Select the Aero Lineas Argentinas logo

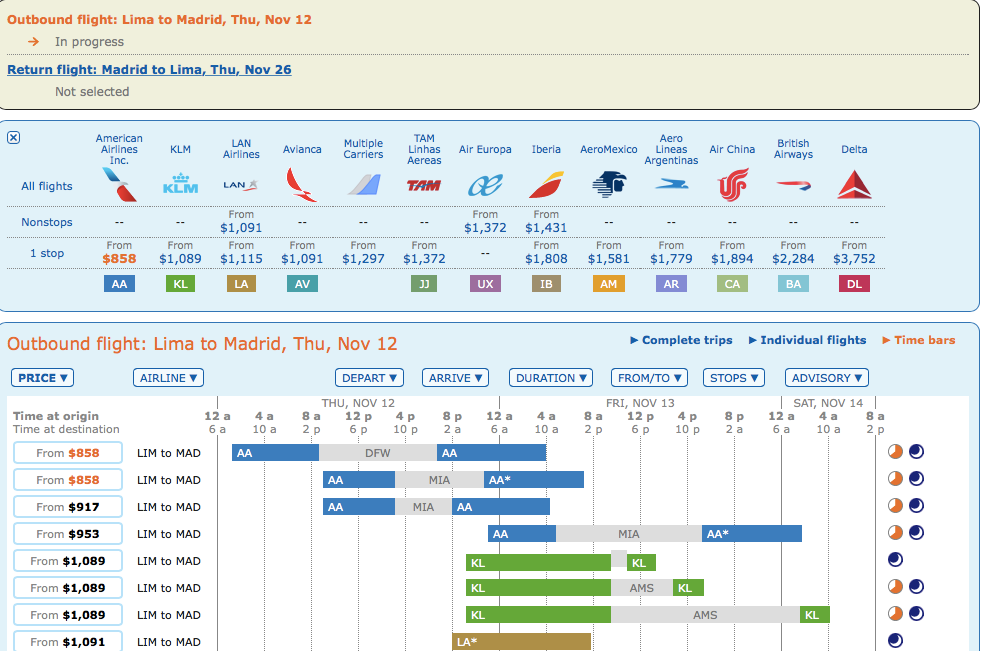click(671, 184)
